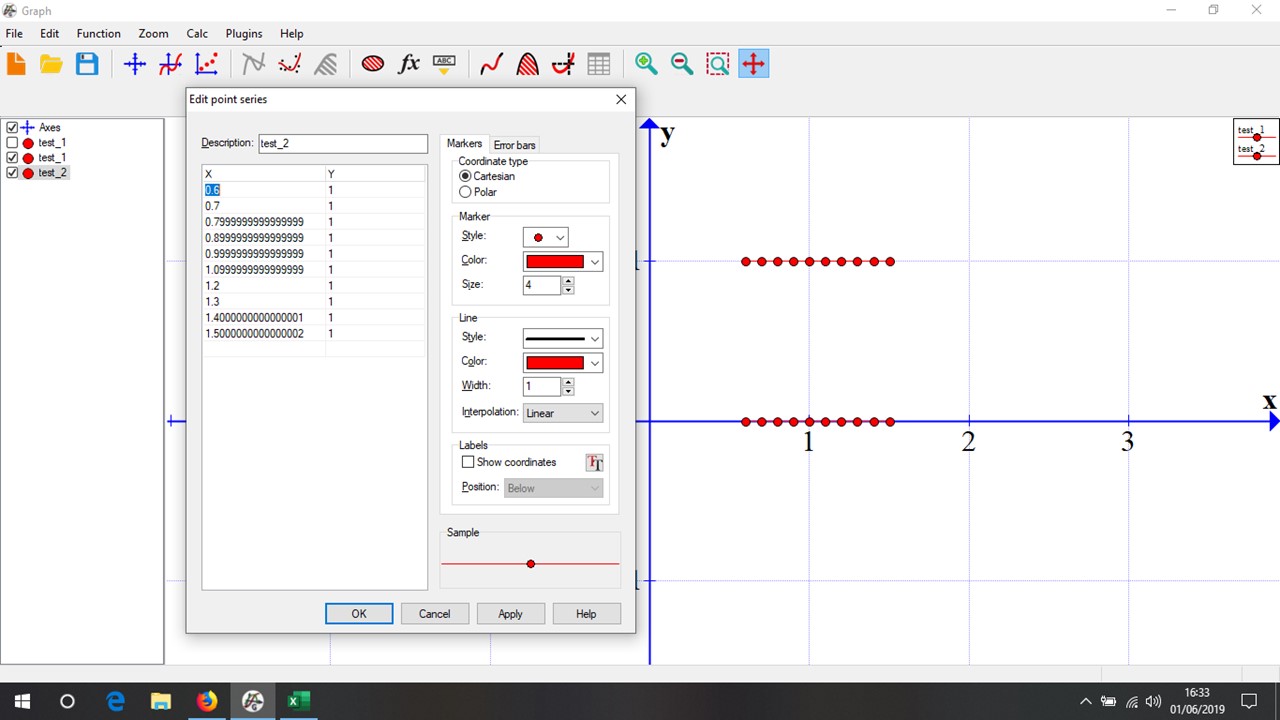Select the X cell containing 1.3
The width and height of the screenshot is (1280, 720).
(264, 301)
